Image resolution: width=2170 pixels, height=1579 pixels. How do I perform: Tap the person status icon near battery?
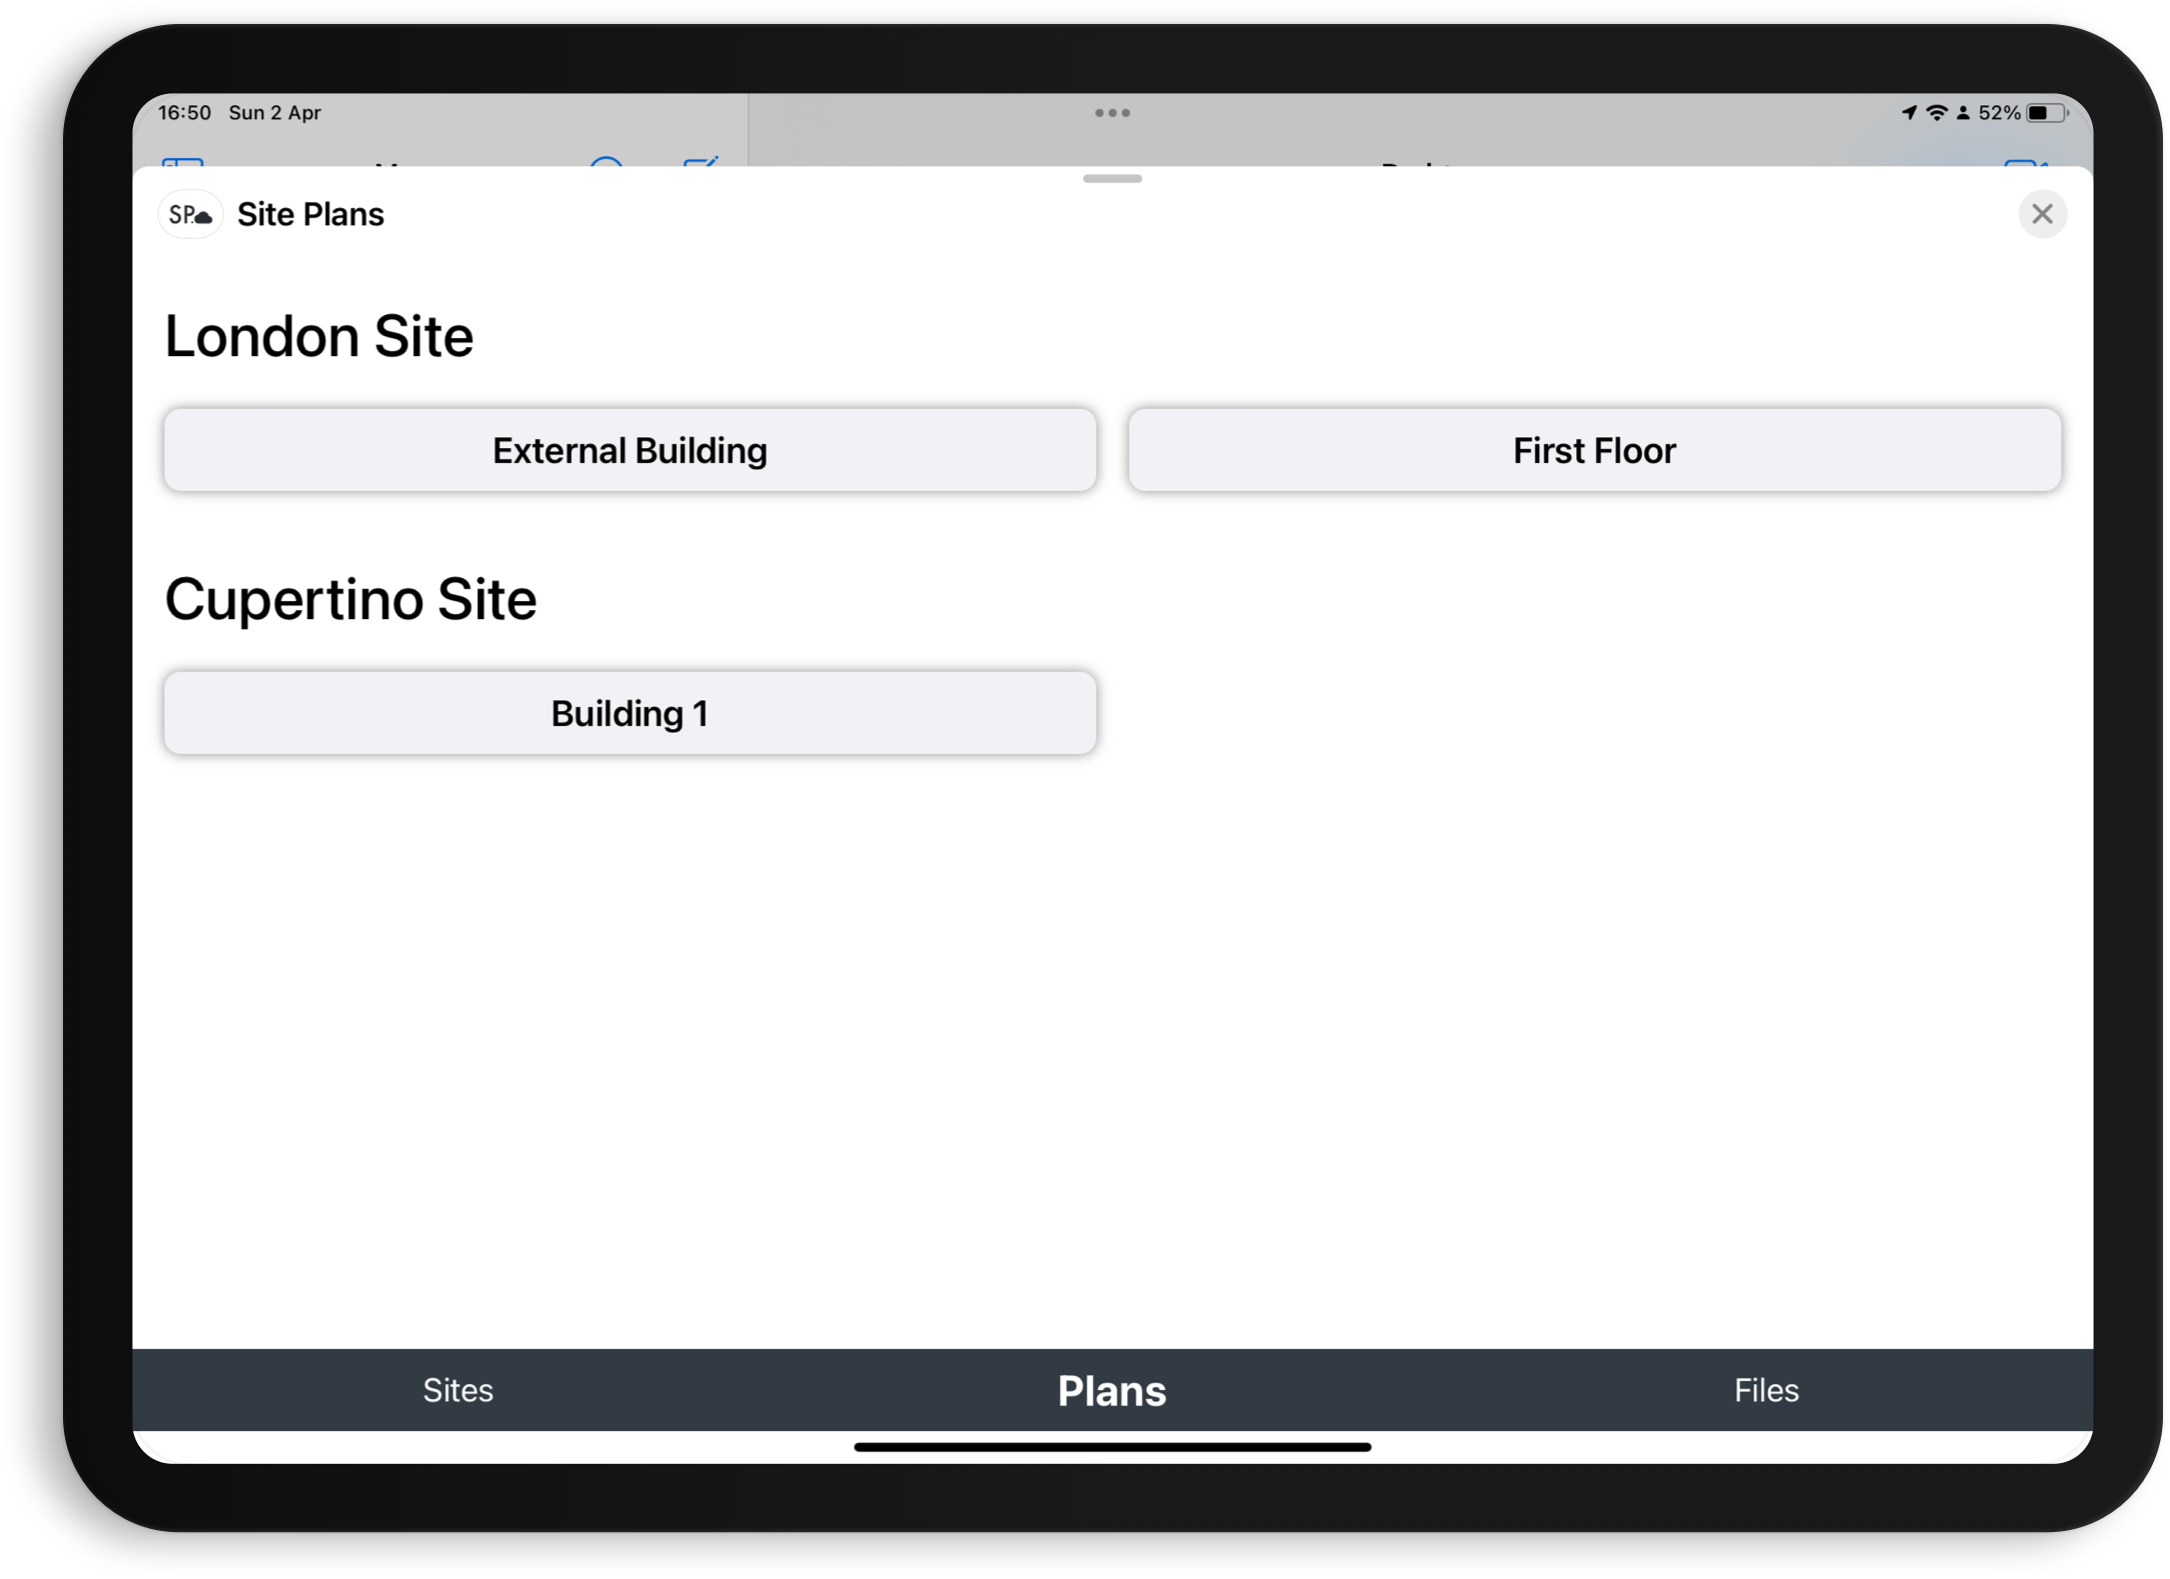[1963, 113]
